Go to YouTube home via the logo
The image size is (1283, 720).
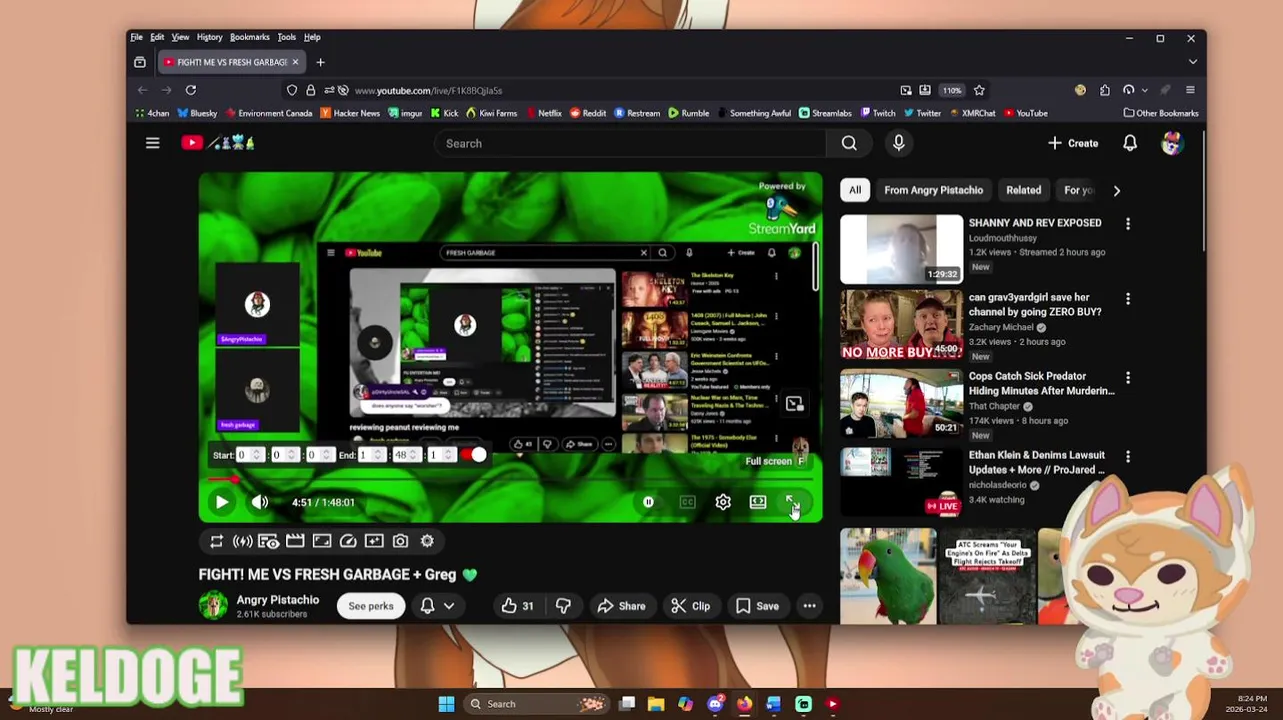click(x=218, y=143)
